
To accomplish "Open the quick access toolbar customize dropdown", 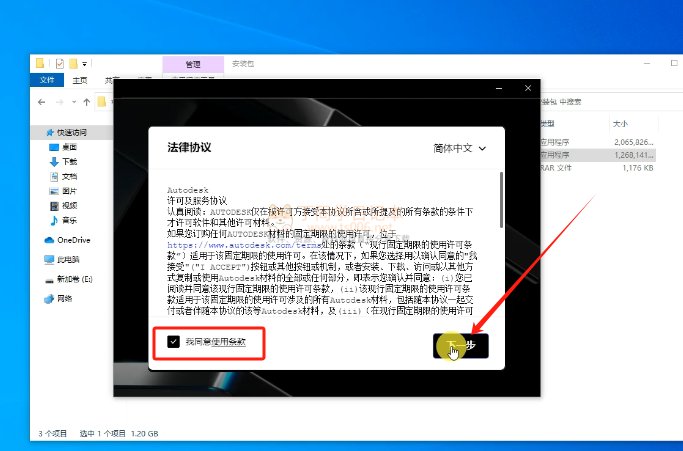I will pyautogui.click(x=85, y=64).
